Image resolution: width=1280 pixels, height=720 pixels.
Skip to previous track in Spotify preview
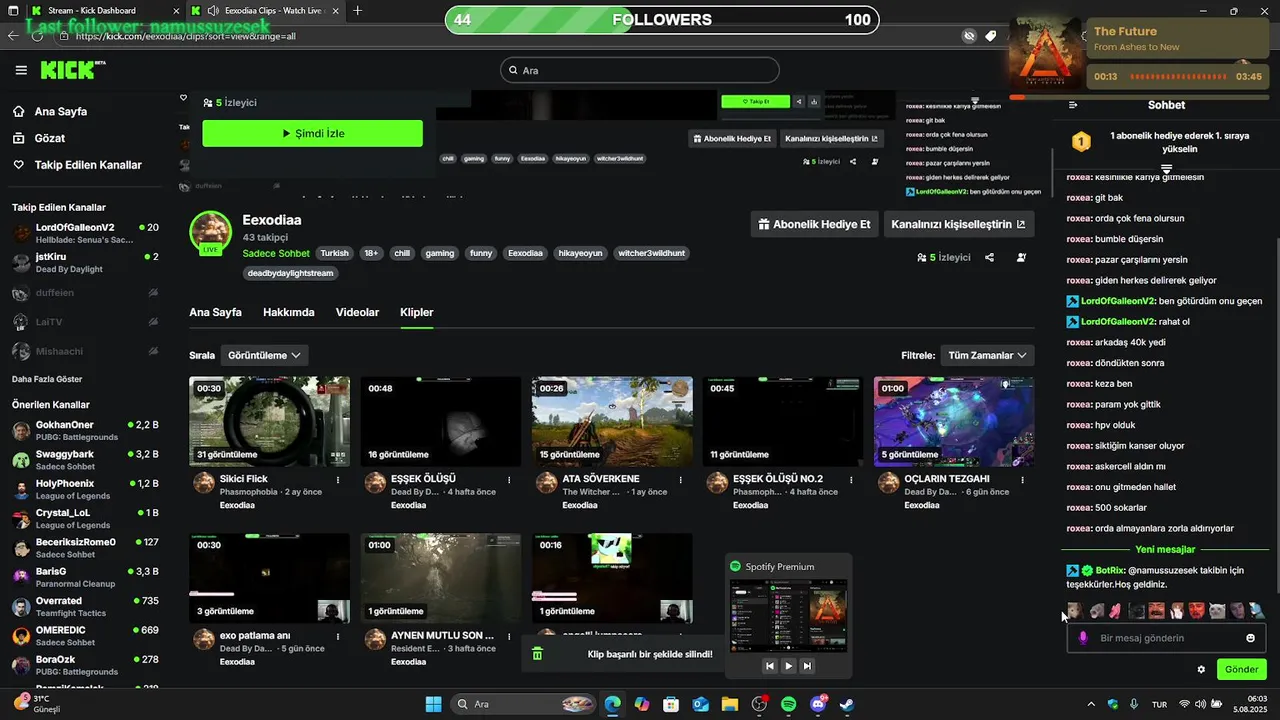coord(769,666)
